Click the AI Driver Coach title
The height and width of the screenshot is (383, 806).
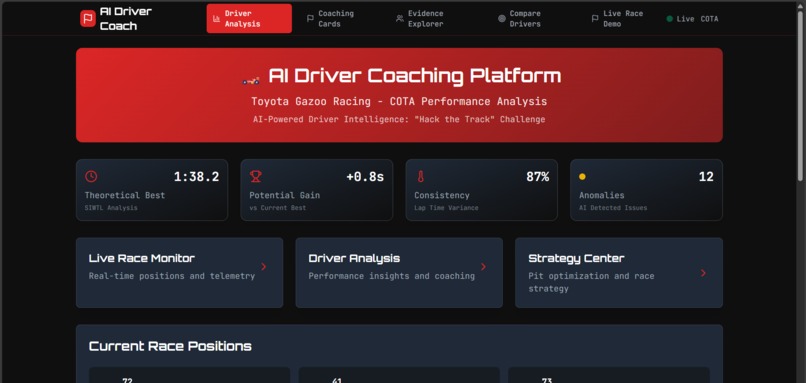point(125,19)
